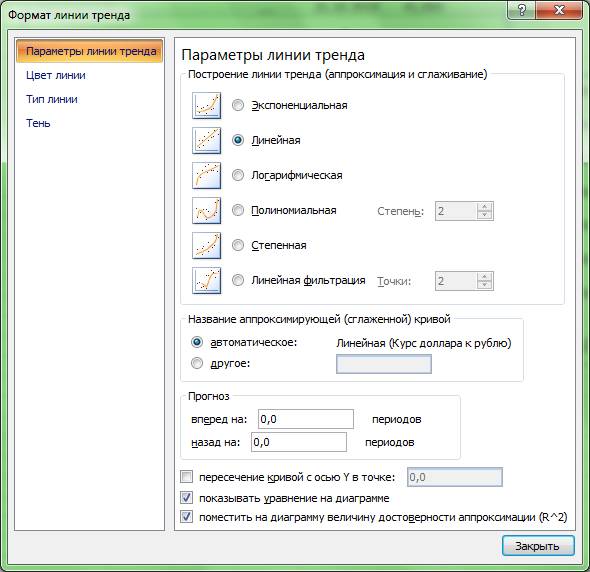Click the exponential trendline chart icon

206,105
